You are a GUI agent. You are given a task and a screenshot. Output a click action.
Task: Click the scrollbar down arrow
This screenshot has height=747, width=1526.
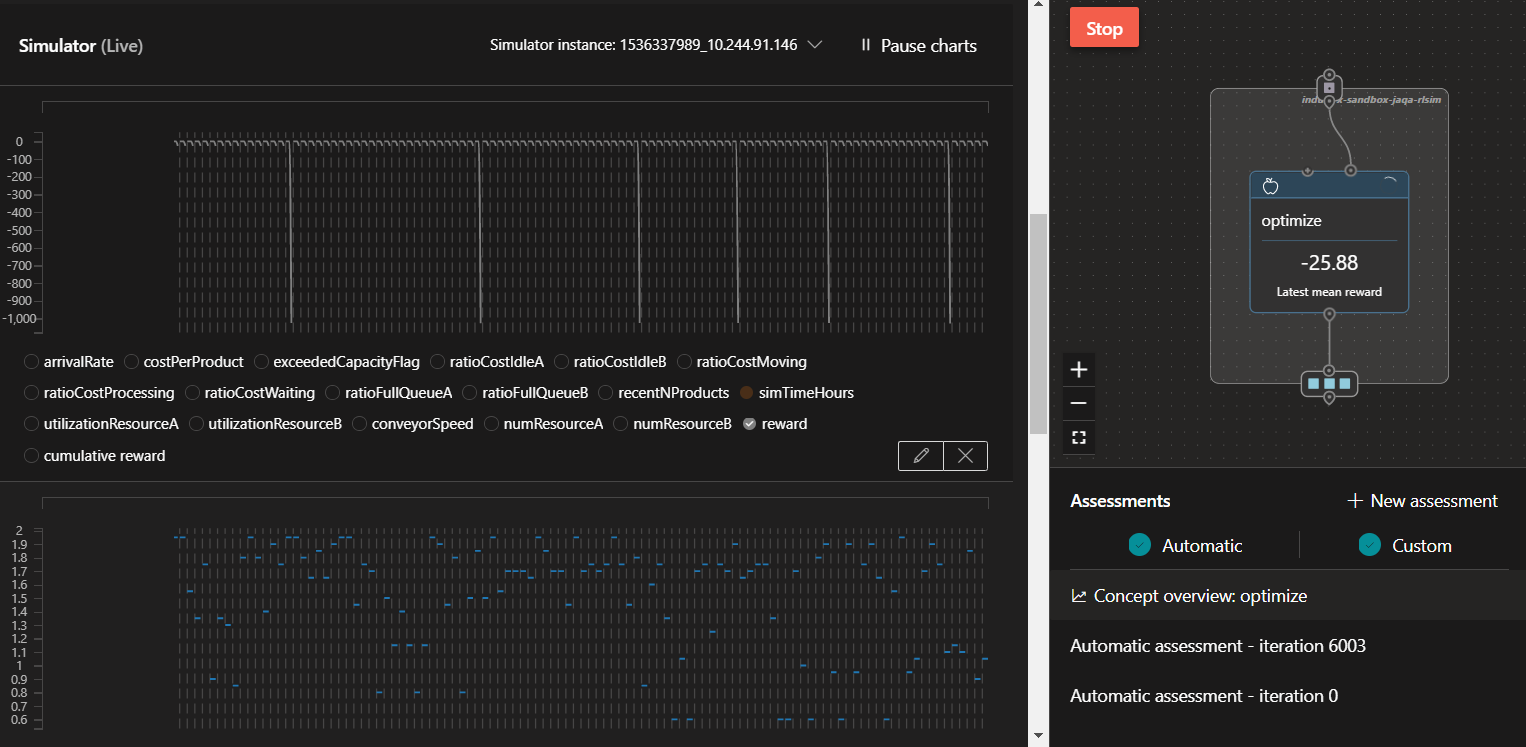pos(1038,737)
